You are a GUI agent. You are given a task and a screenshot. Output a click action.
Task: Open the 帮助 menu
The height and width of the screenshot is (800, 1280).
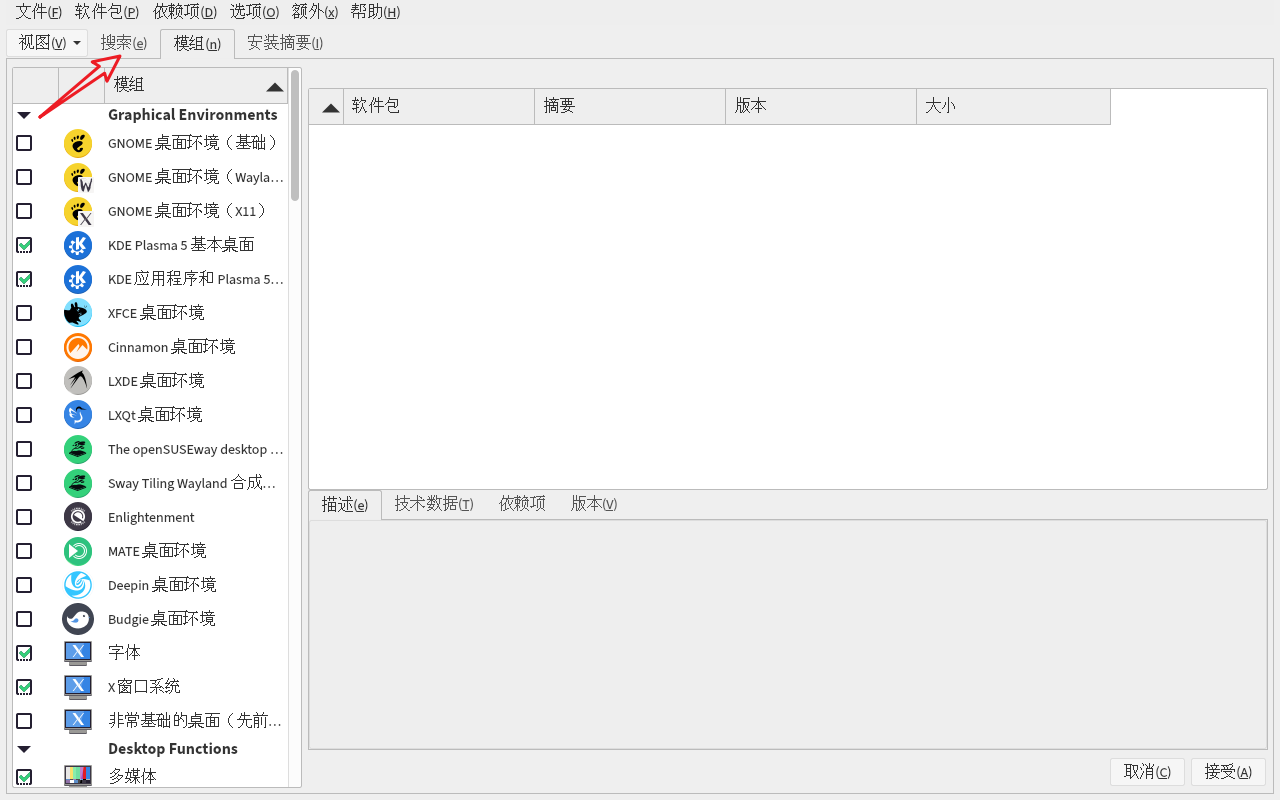(x=375, y=12)
